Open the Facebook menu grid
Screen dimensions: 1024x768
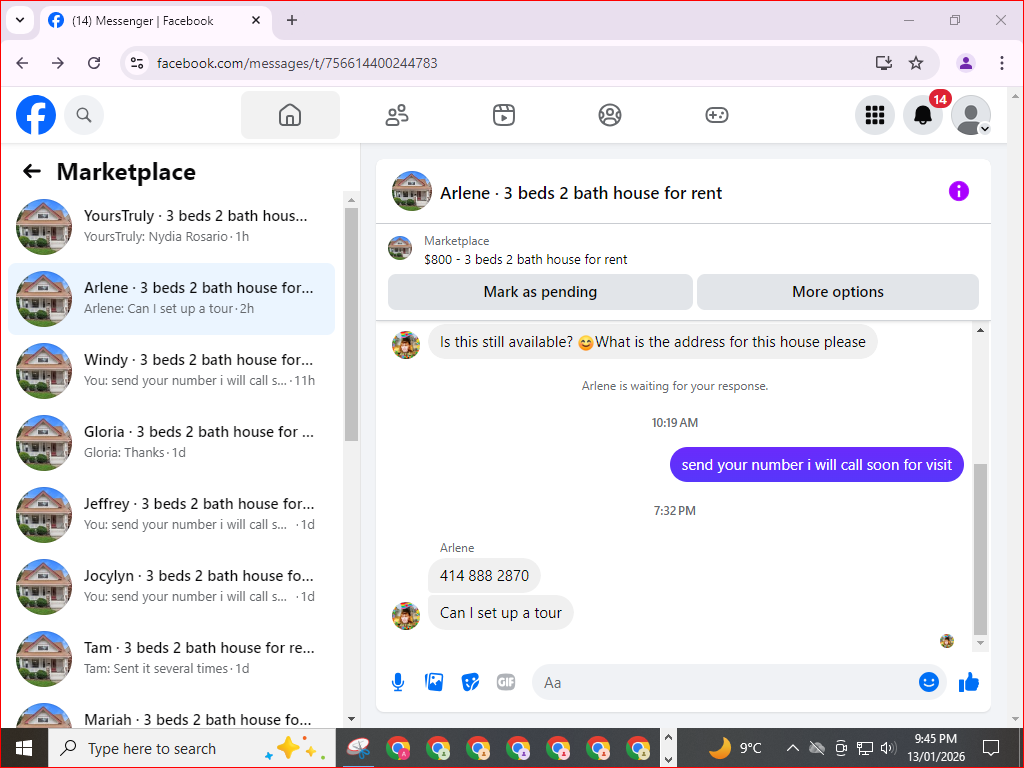[x=874, y=115]
